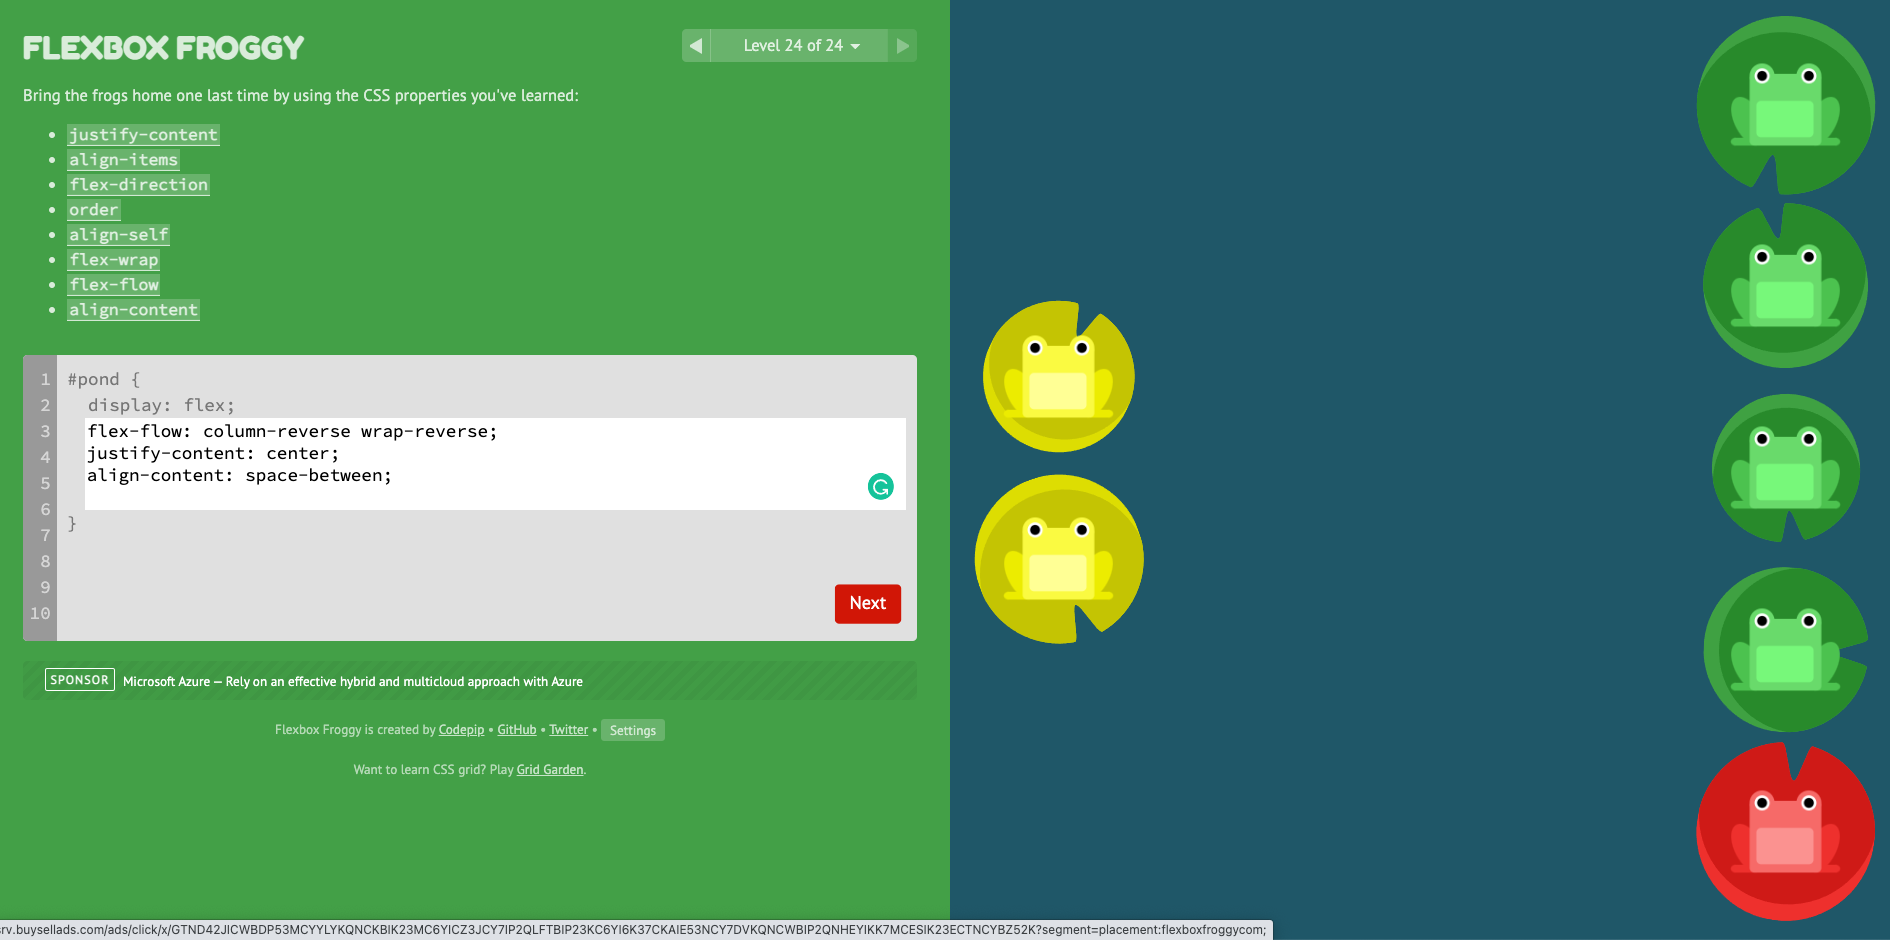Click the lower yellow frog

click(1058, 557)
